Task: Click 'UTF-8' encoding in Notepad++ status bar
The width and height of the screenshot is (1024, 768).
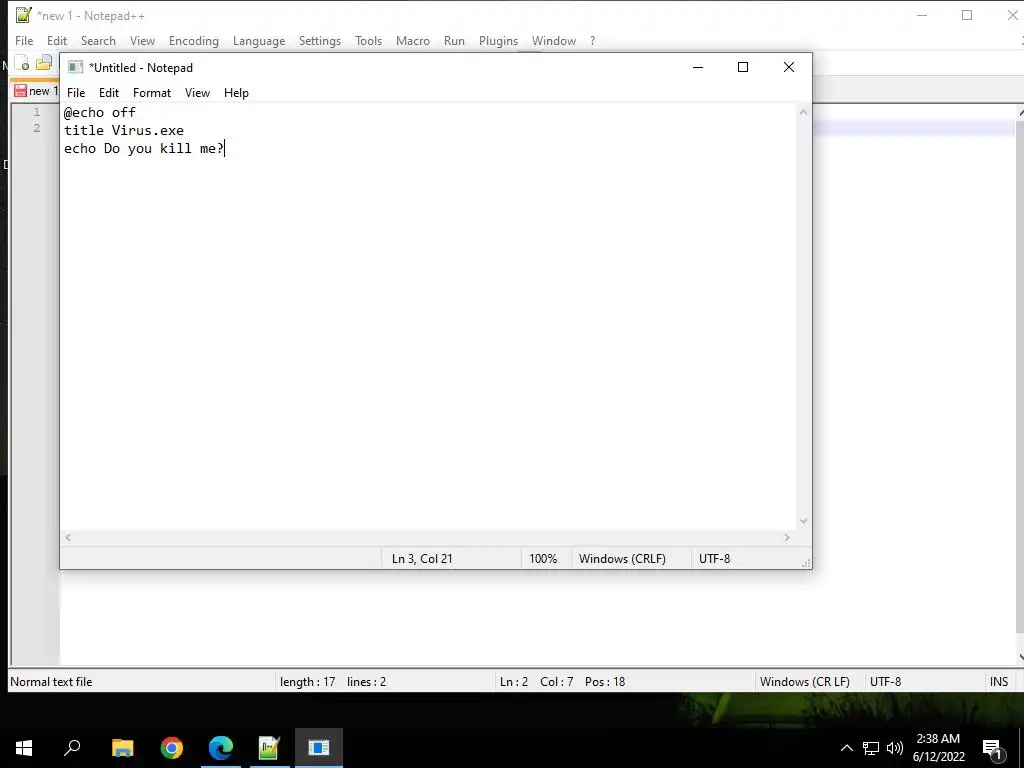Action: [x=885, y=682]
